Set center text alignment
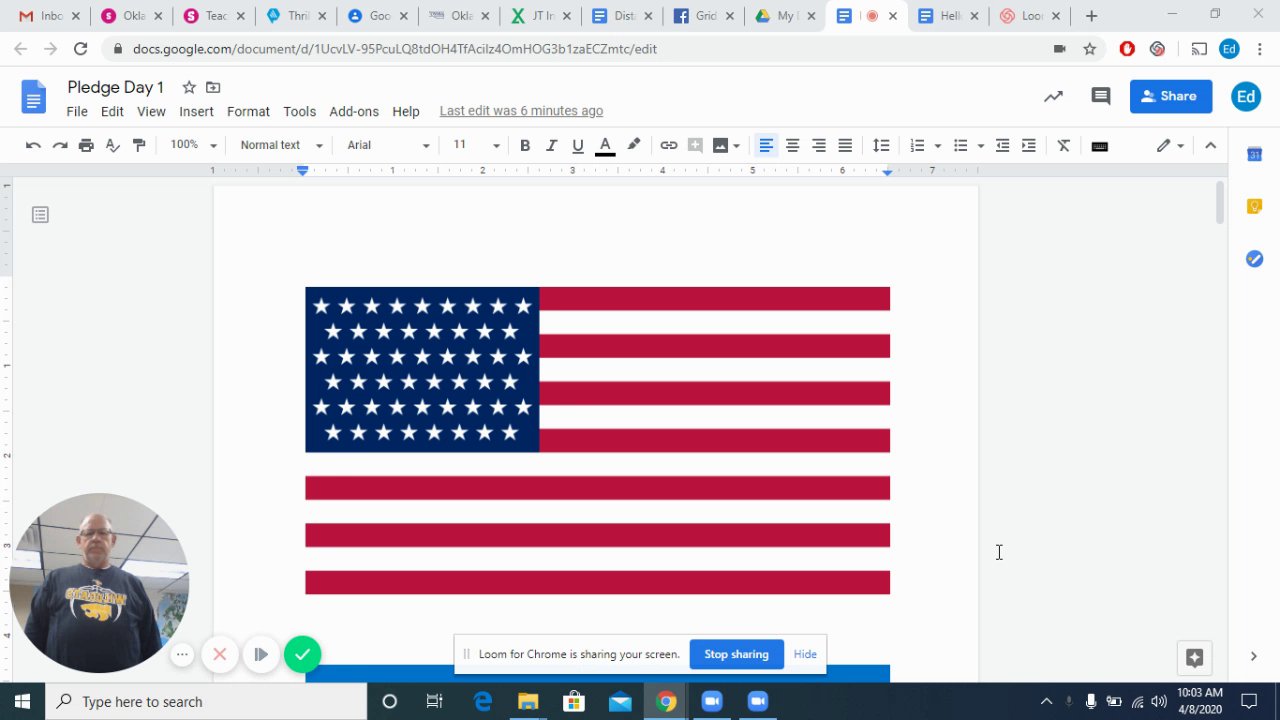The width and height of the screenshot is (1280, 720). (x=792, y=145)
